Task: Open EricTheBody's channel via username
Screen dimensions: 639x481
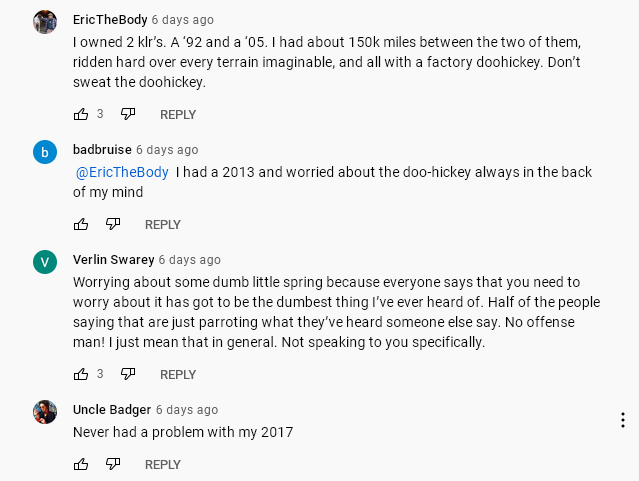Action: click(x=110, y=20)
